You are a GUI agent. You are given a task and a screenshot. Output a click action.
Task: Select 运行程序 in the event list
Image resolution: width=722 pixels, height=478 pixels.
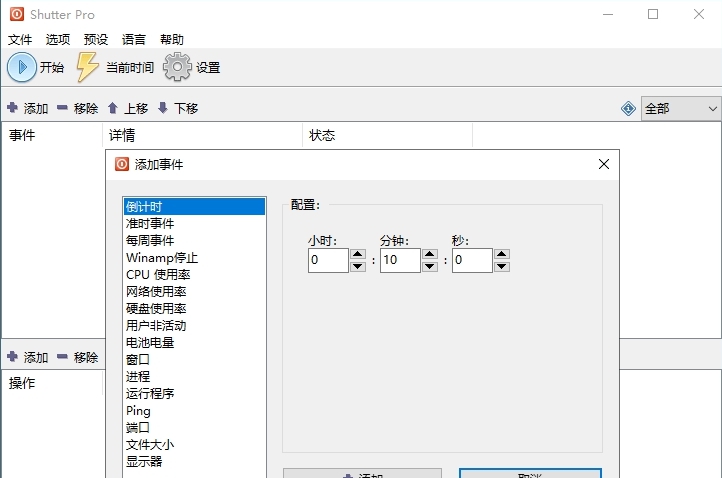tap(194, 393)
